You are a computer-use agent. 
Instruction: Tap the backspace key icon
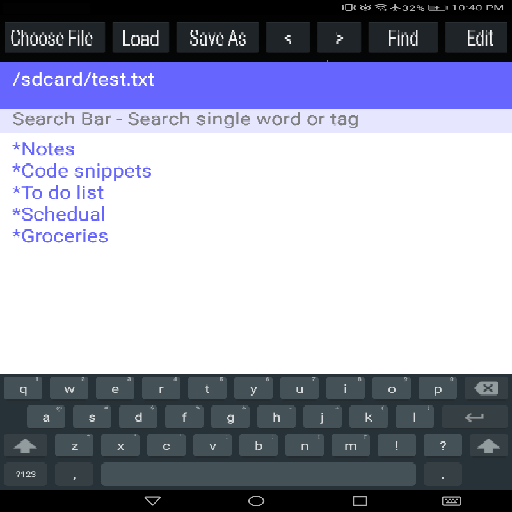pos(486,388)
